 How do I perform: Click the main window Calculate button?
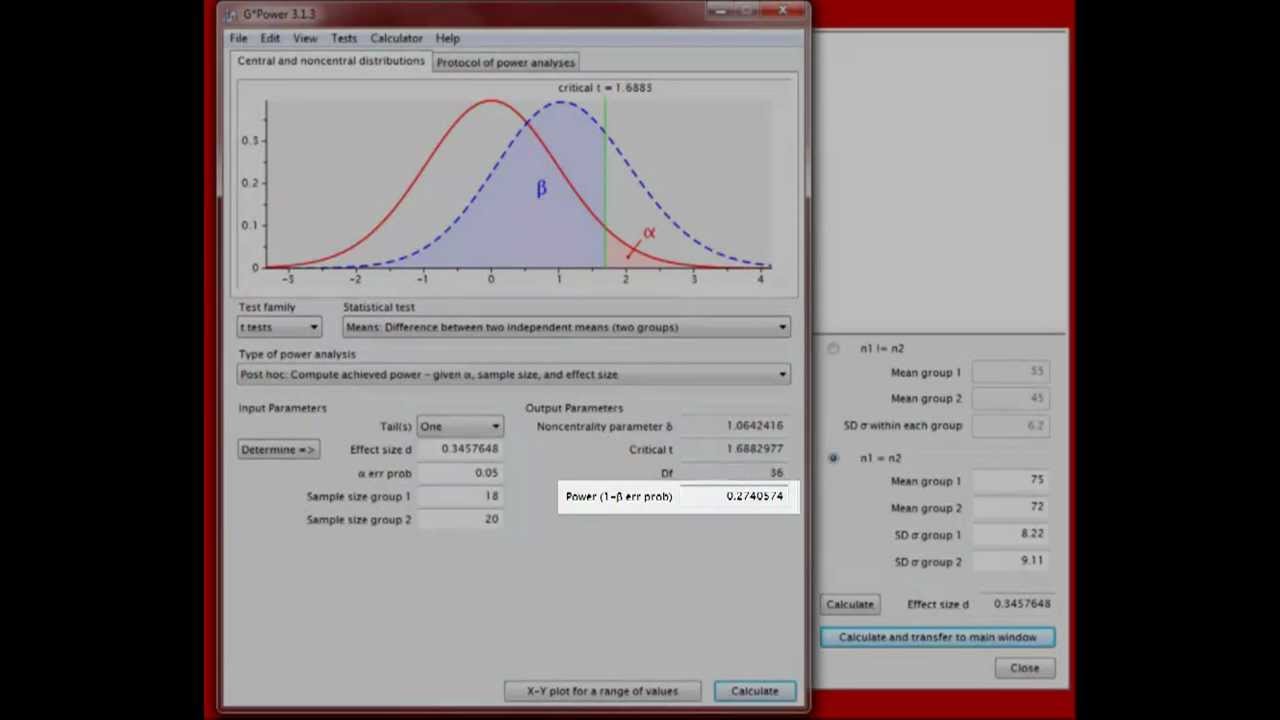click(754, 691)
